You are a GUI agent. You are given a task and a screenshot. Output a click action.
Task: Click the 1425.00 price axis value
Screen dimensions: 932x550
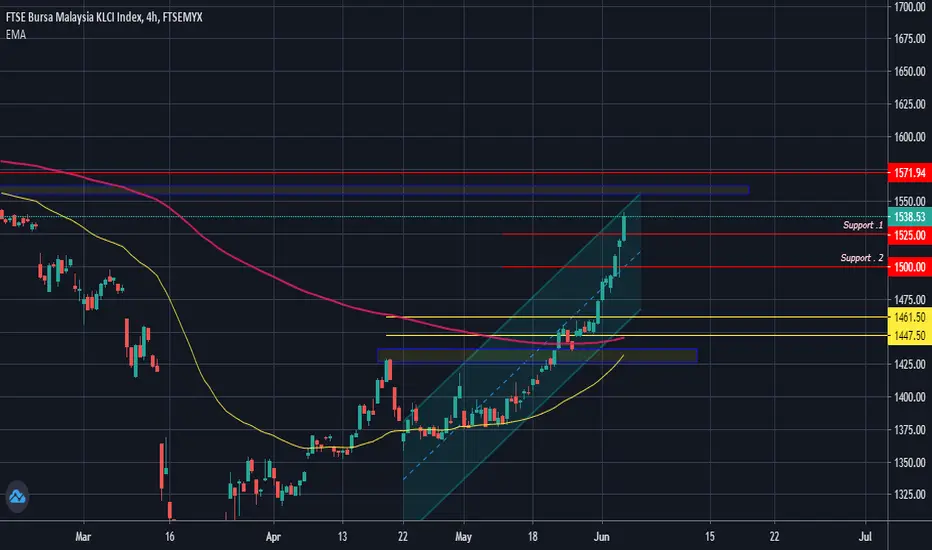910,364
